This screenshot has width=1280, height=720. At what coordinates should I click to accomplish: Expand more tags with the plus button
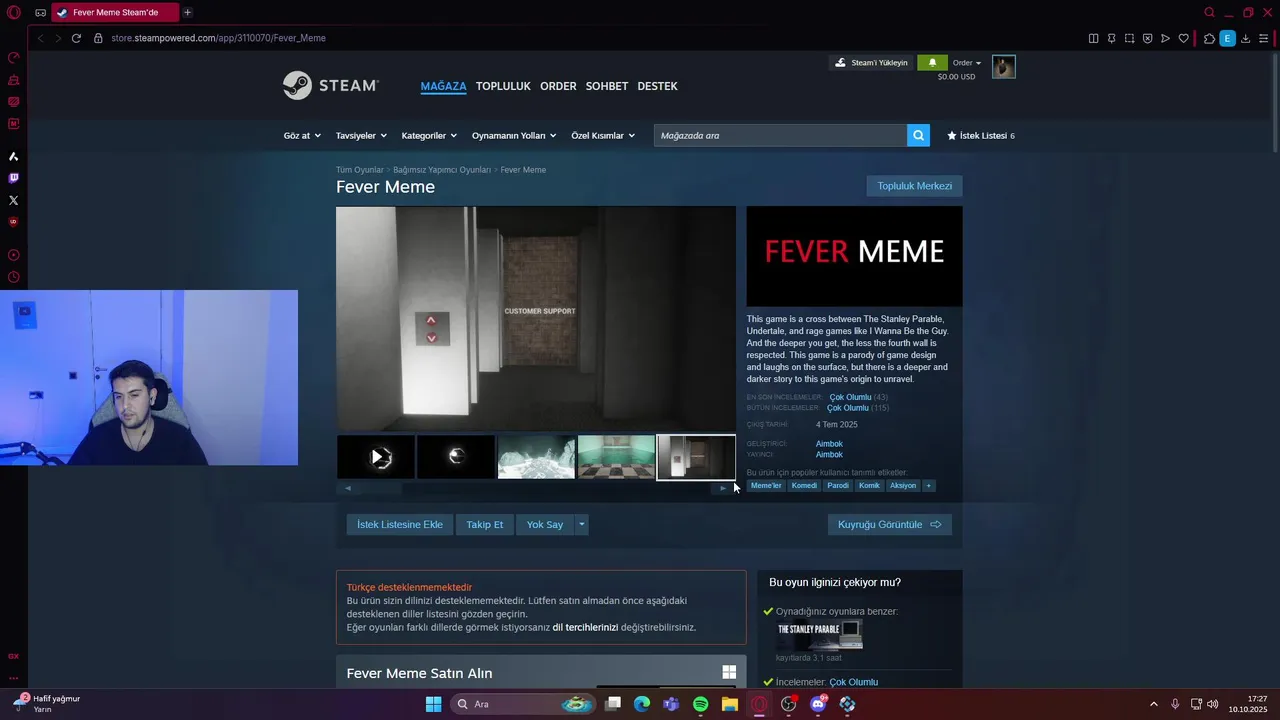click(928, 485)
